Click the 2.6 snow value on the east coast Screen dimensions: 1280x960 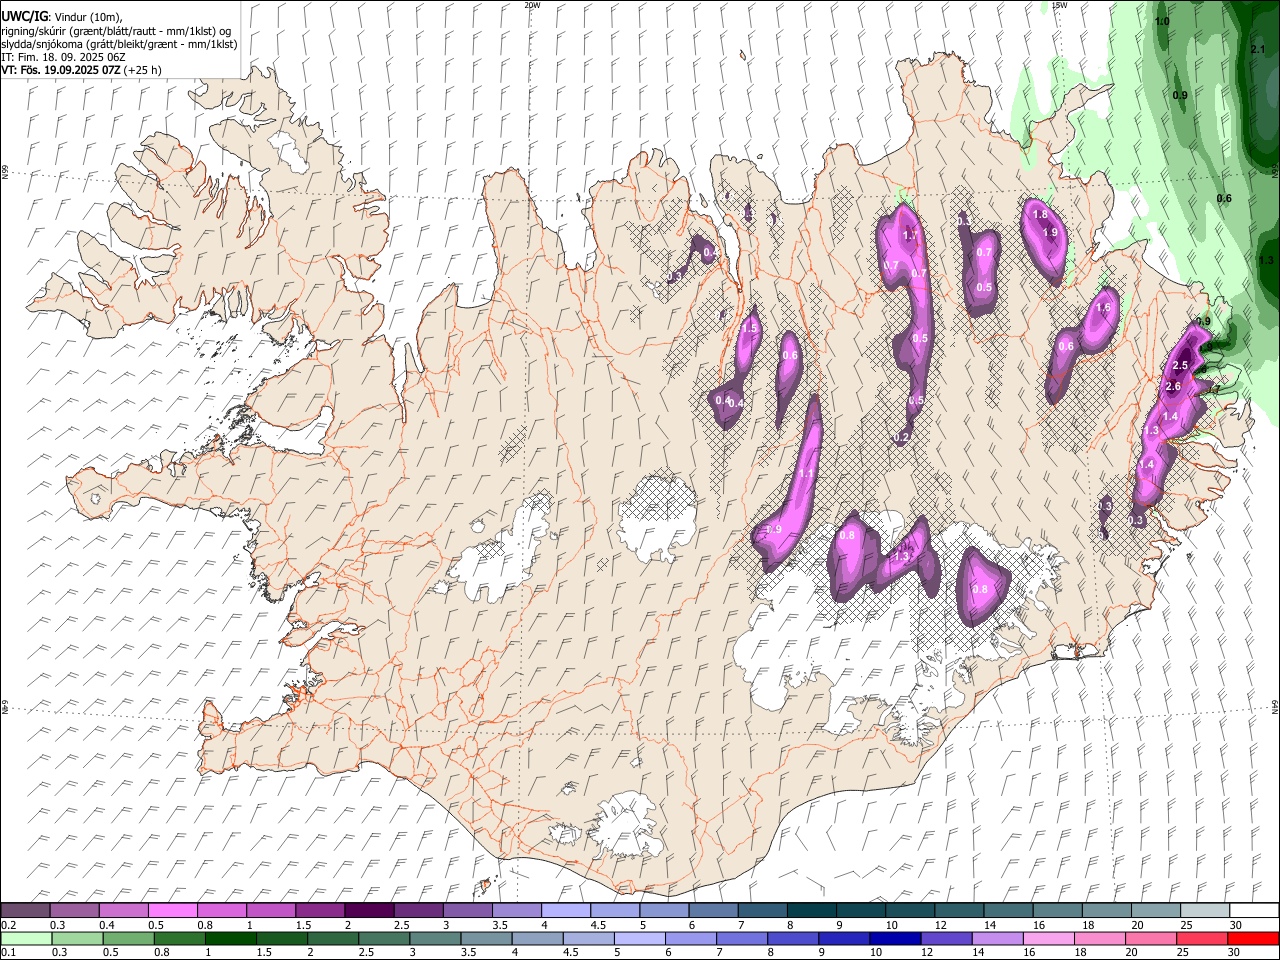1174,386
